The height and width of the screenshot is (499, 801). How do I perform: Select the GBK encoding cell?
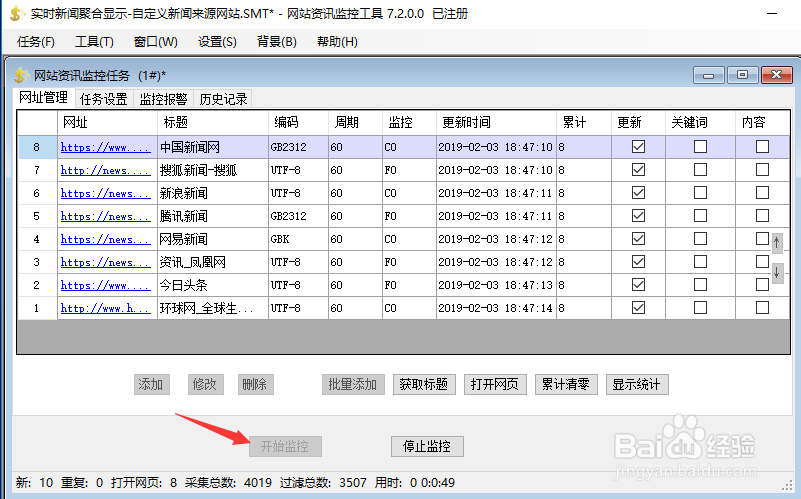298,239
